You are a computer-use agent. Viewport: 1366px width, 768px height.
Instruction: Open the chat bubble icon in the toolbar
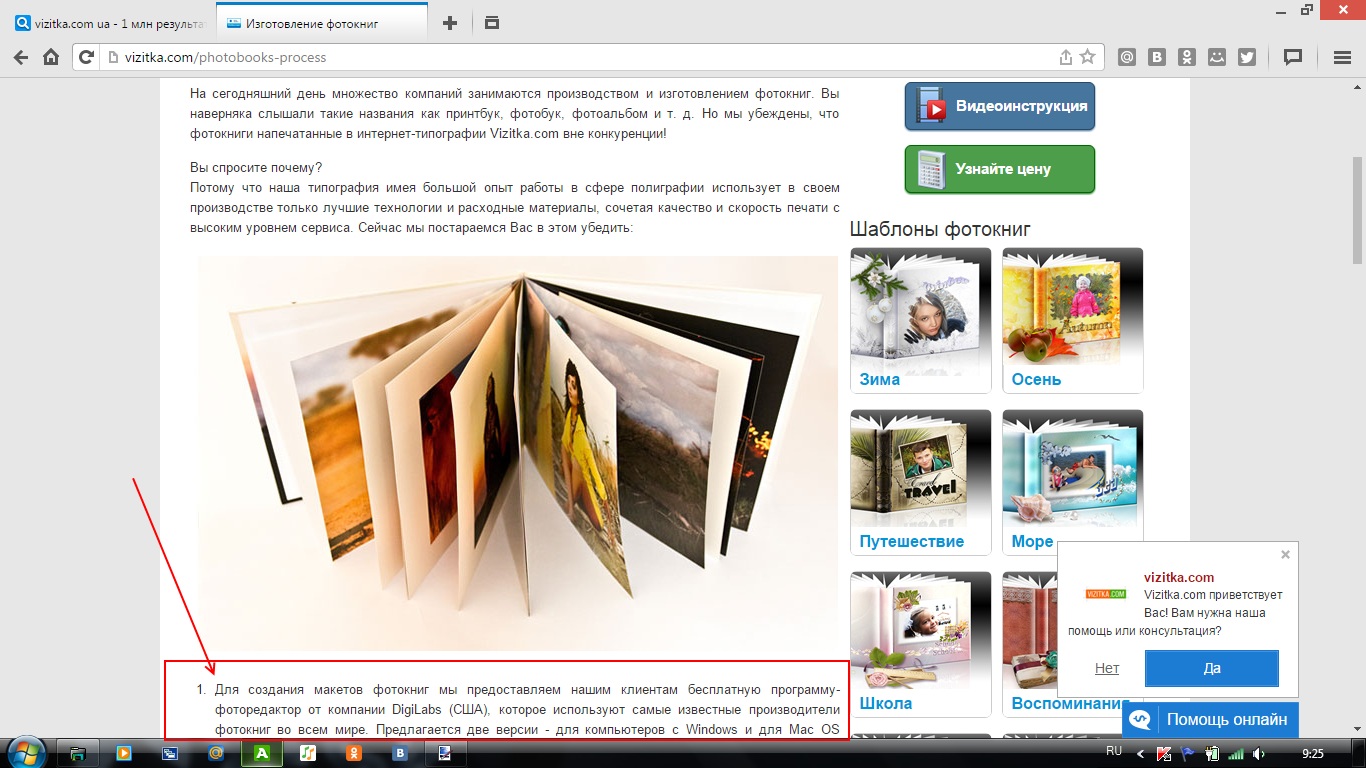1292,58
